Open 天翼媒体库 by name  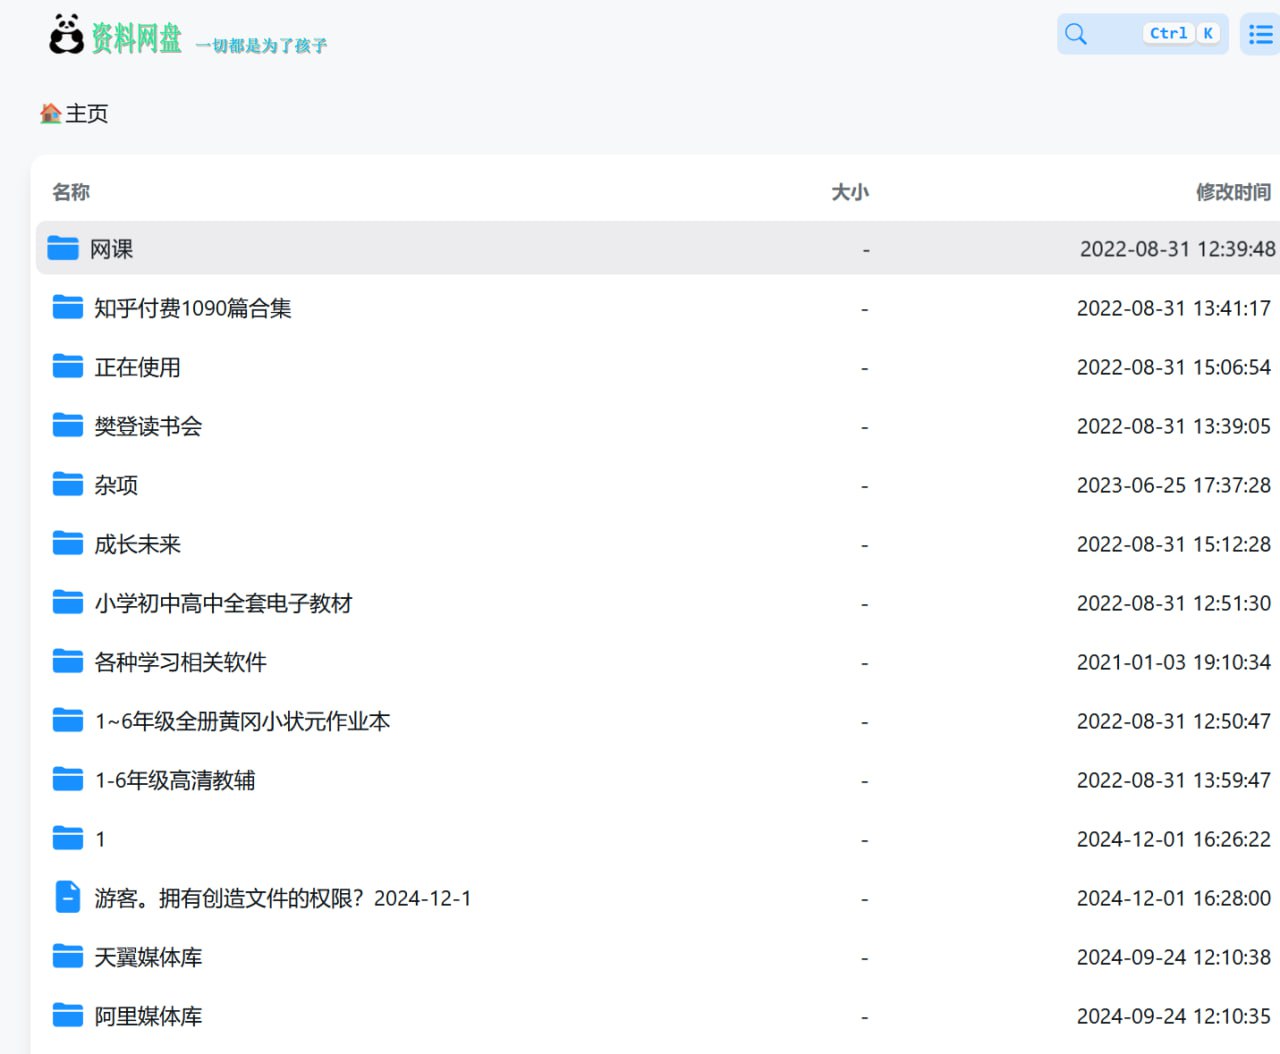pyautogui.click(x=148, y=957)
